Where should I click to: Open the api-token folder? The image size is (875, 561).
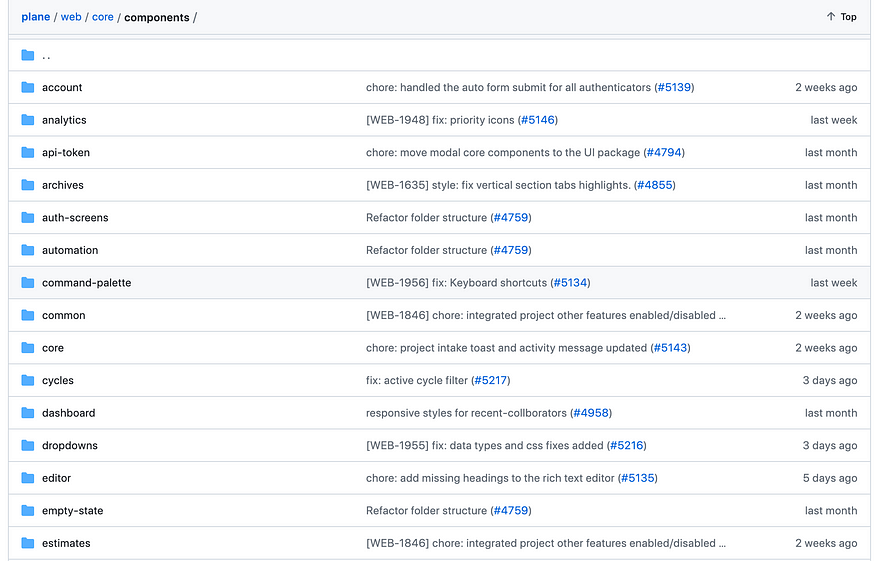(x=66, y=152)
